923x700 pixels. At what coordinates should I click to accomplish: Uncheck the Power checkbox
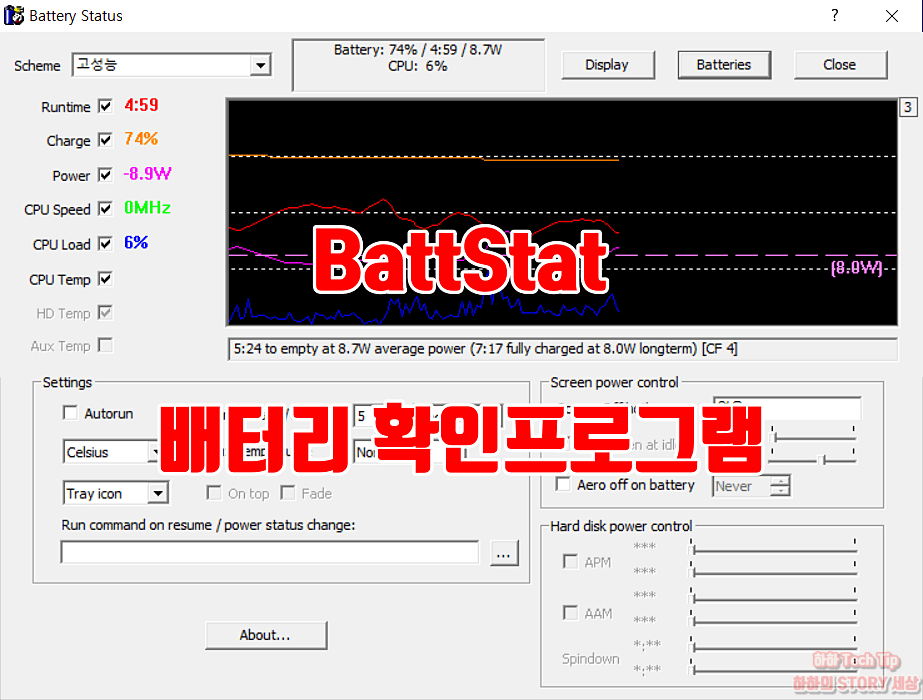105,175
